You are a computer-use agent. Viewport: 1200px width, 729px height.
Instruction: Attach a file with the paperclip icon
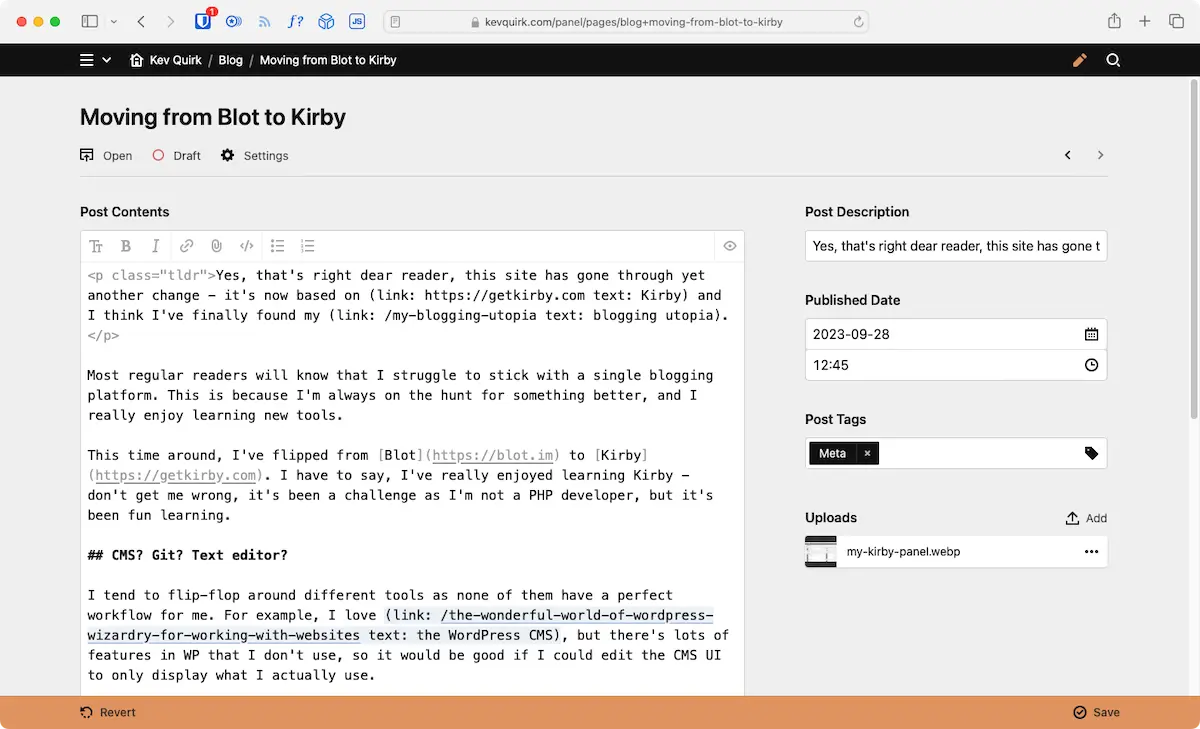[216, 246]
